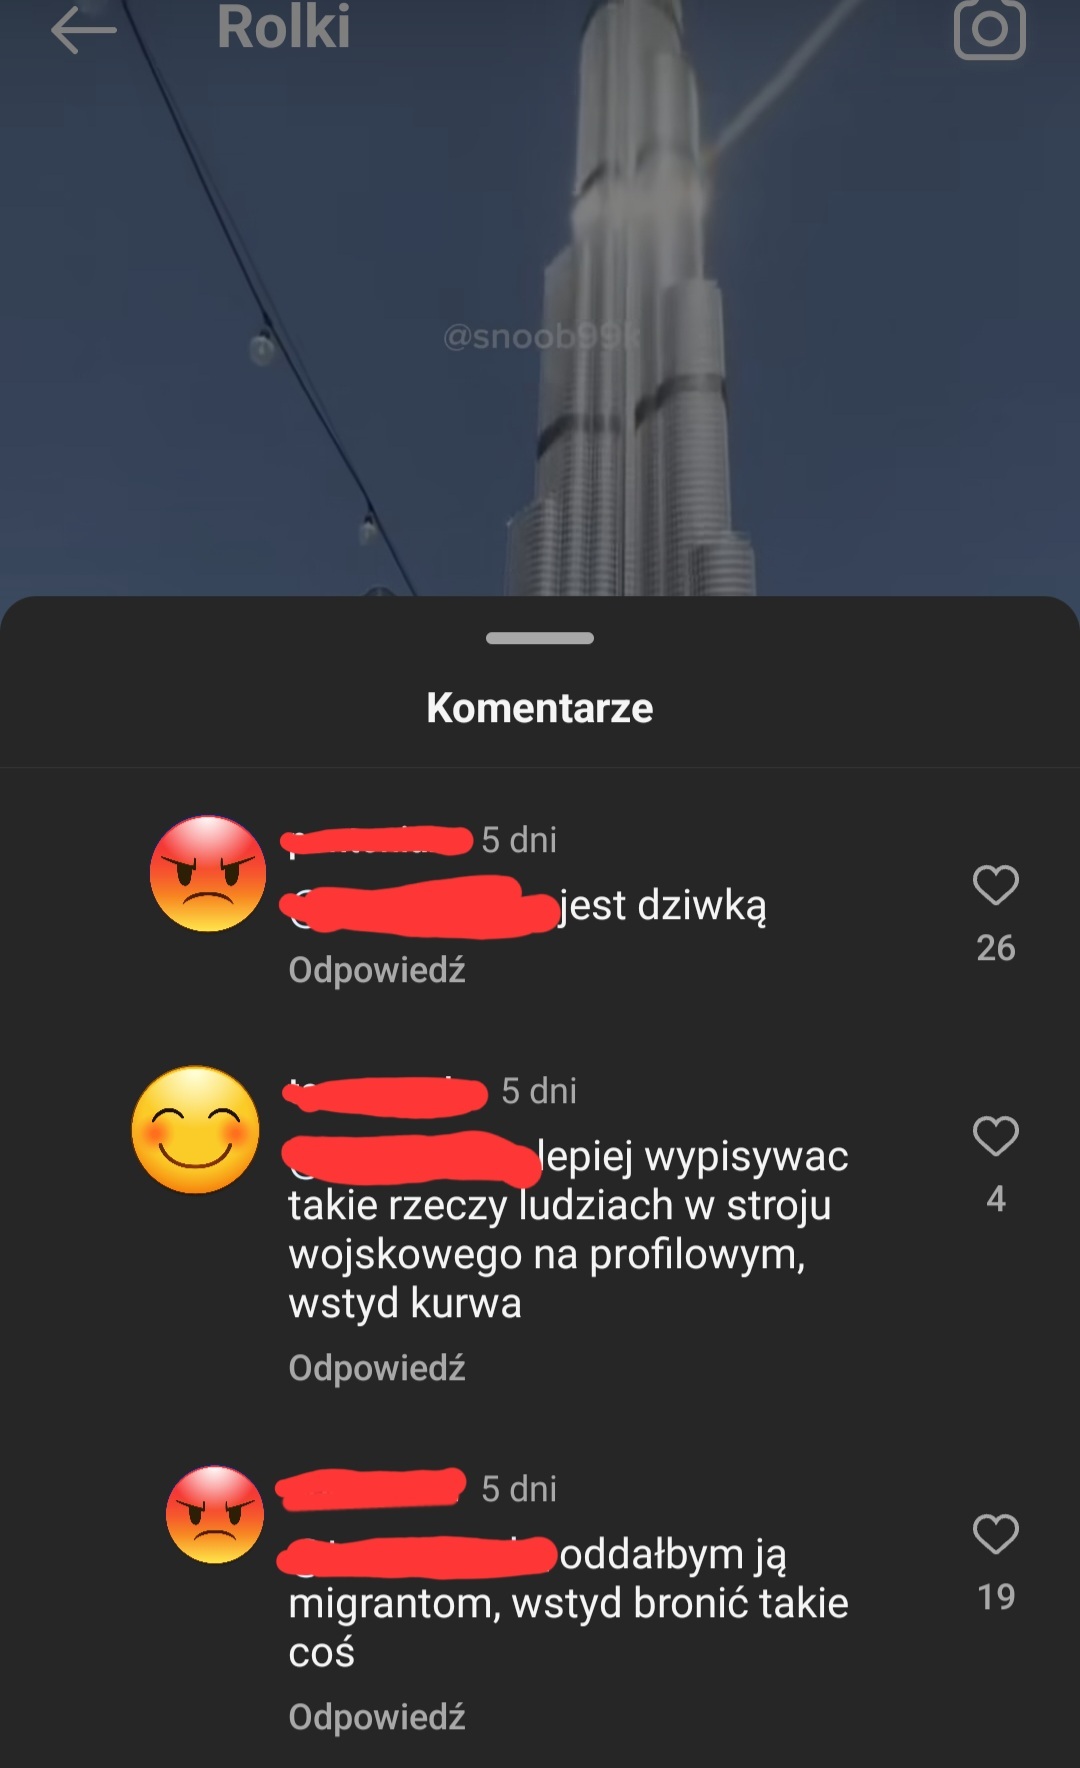Tap the mentioned user in first comment

(420, 906)
